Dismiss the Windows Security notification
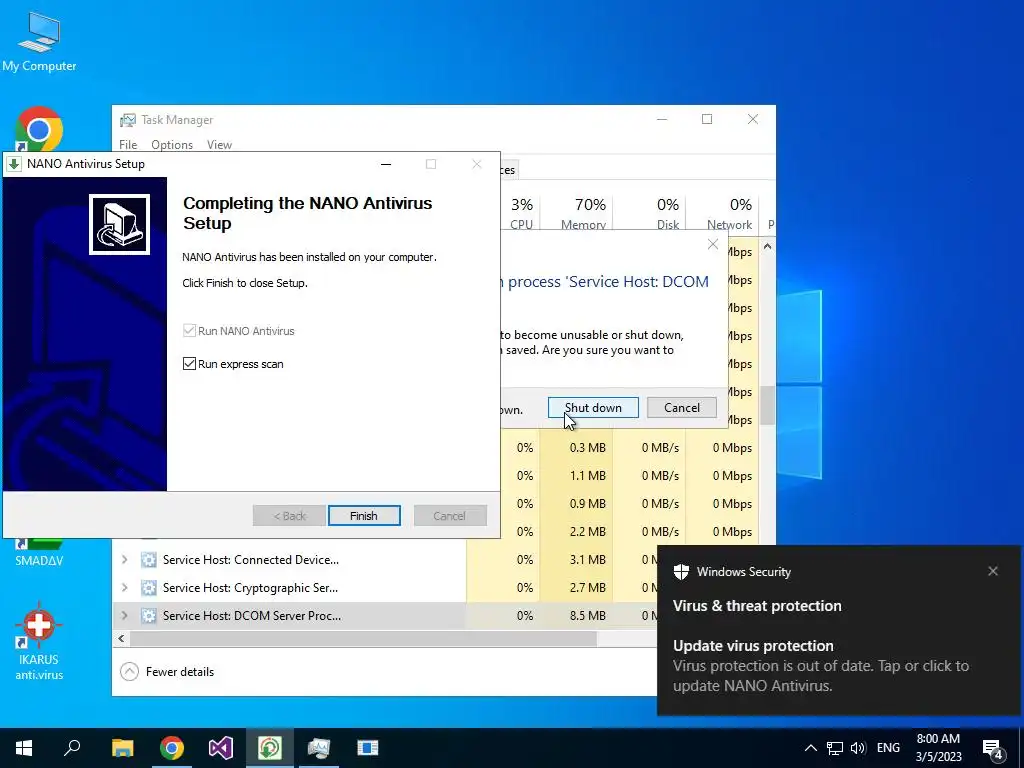This screenshot has width=1024, height=768. coord(993,571)
